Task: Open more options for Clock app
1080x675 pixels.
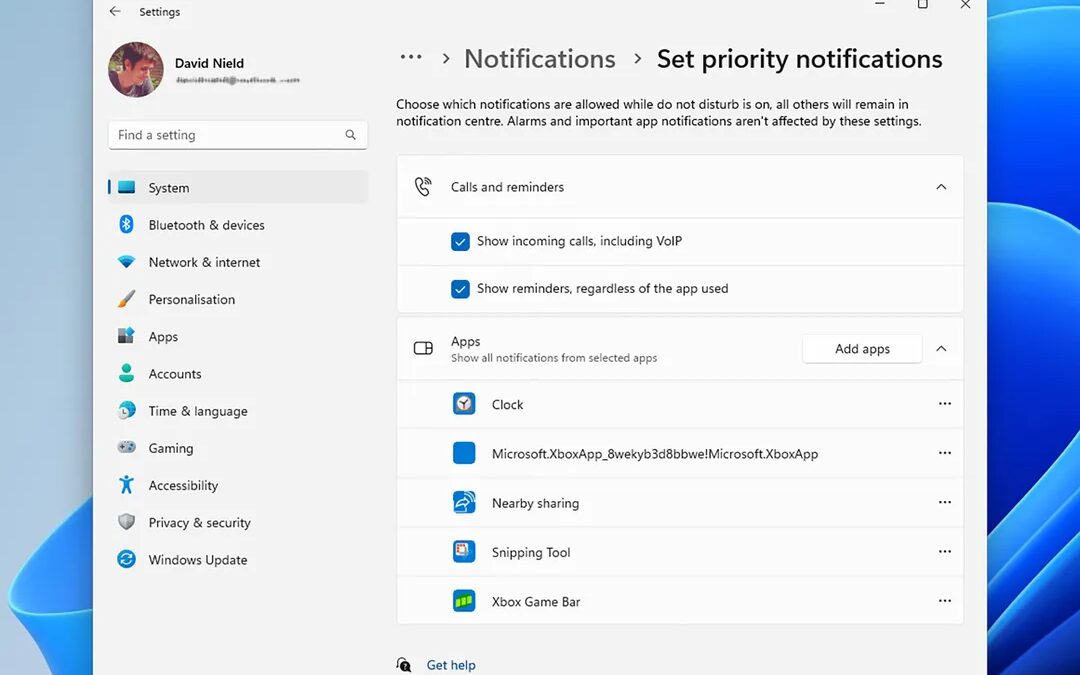Action: 944,404
